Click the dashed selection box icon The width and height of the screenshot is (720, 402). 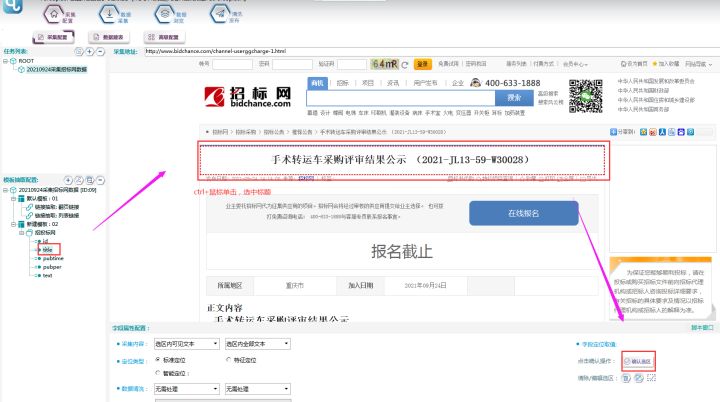[651, 378]
